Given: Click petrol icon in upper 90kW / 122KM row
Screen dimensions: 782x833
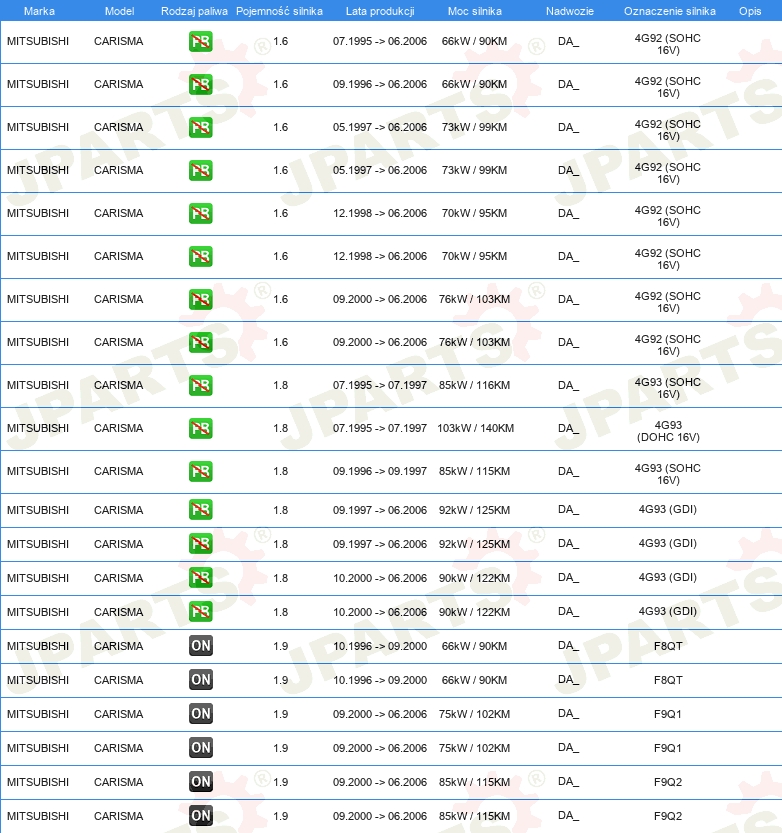Looking at the screenshot, I should click(x=201, y=577).
